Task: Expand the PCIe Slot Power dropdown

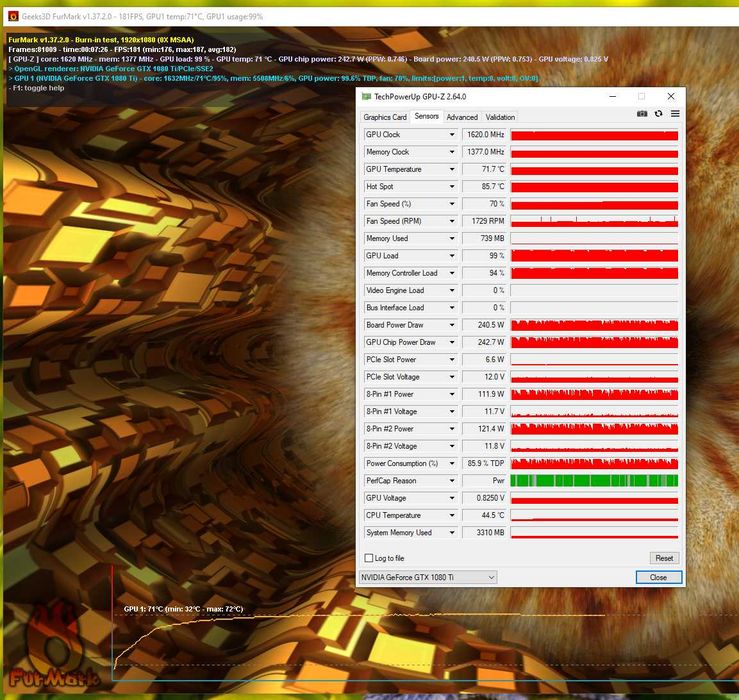Action: point(452,360)
